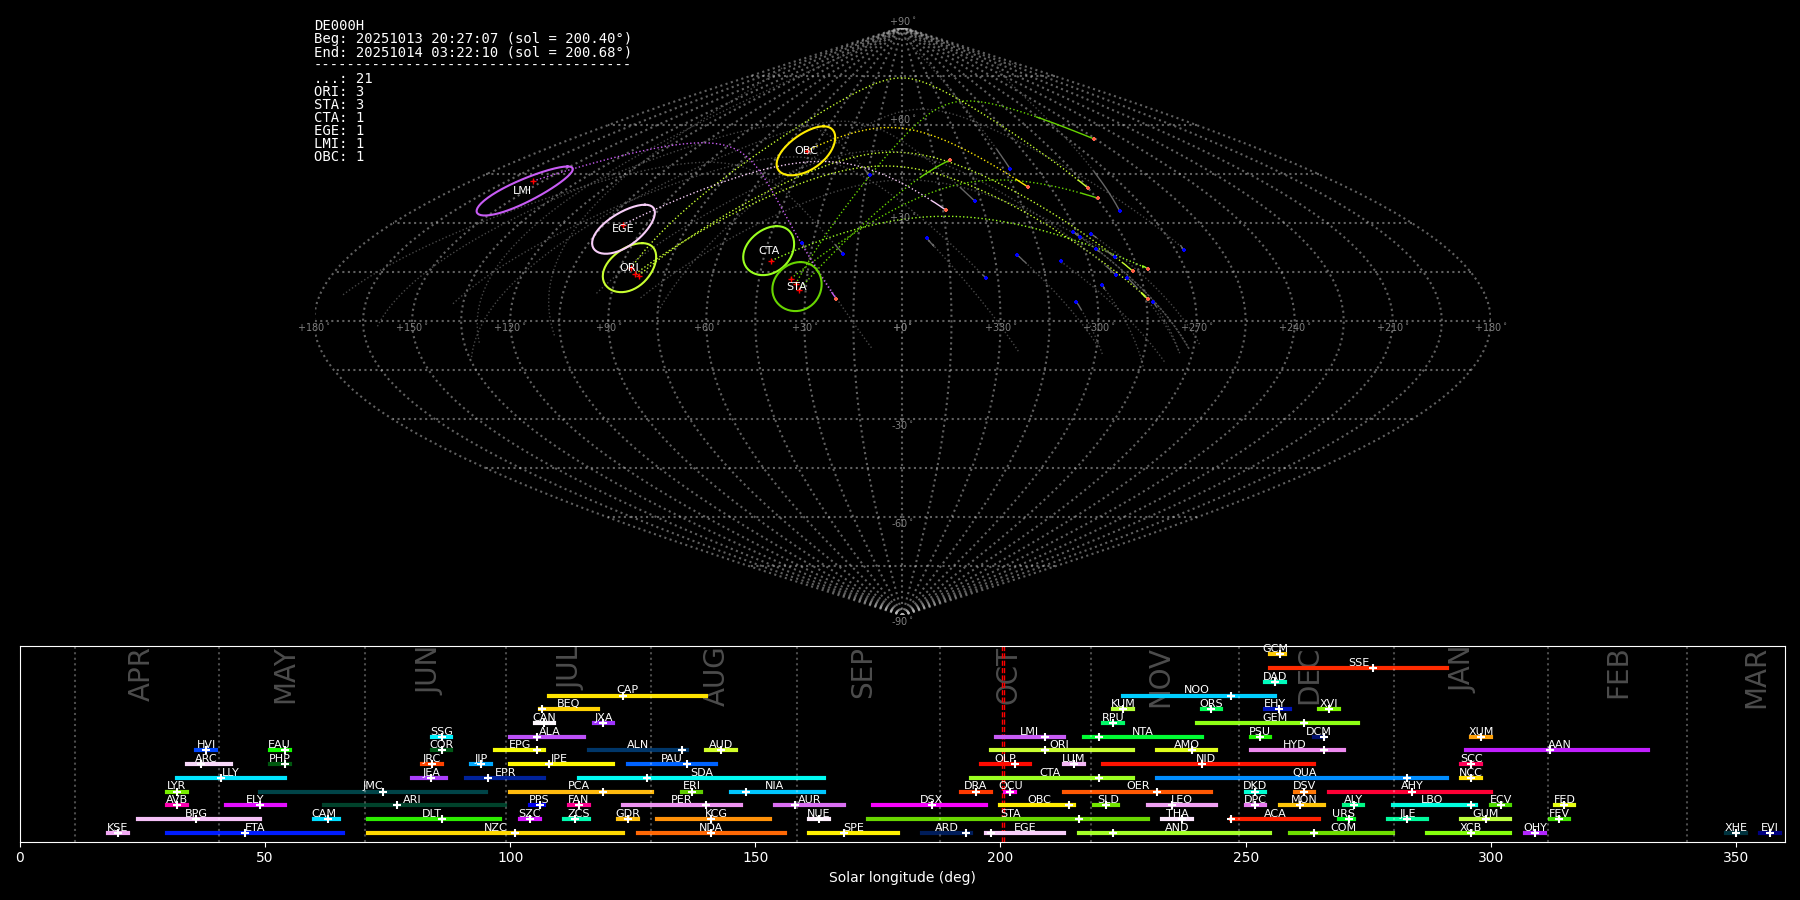
Task: Click the EGE pink ellipse on sky map
Action: pos(623,229)
